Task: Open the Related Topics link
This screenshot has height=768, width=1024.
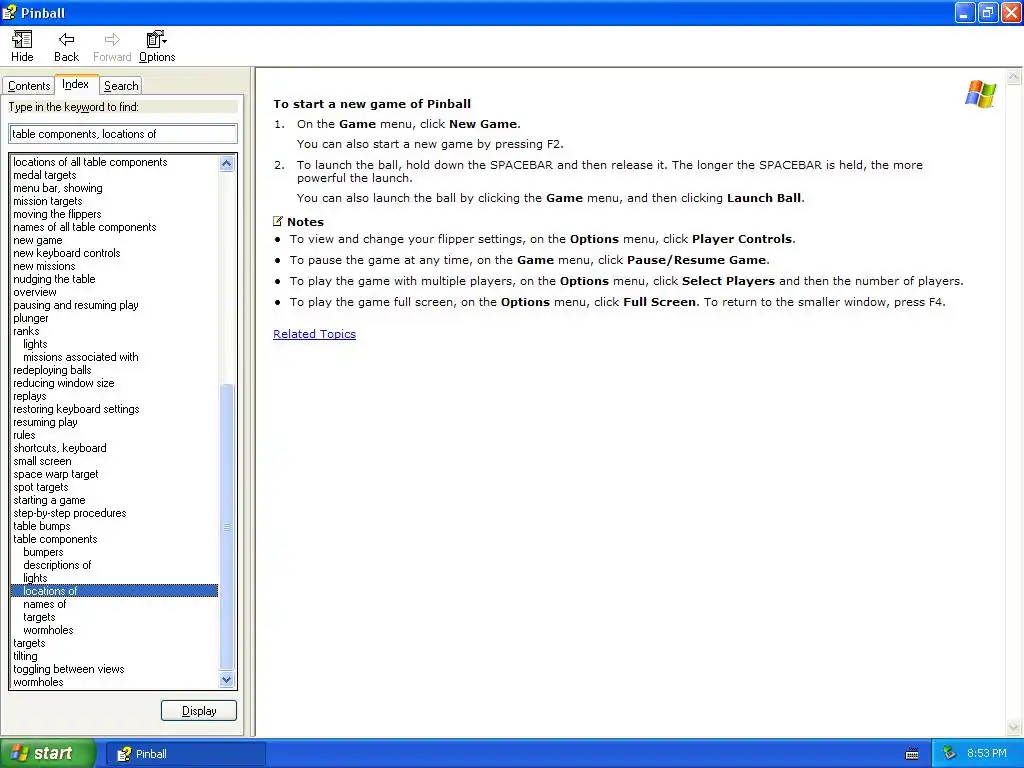Action: 314,334
